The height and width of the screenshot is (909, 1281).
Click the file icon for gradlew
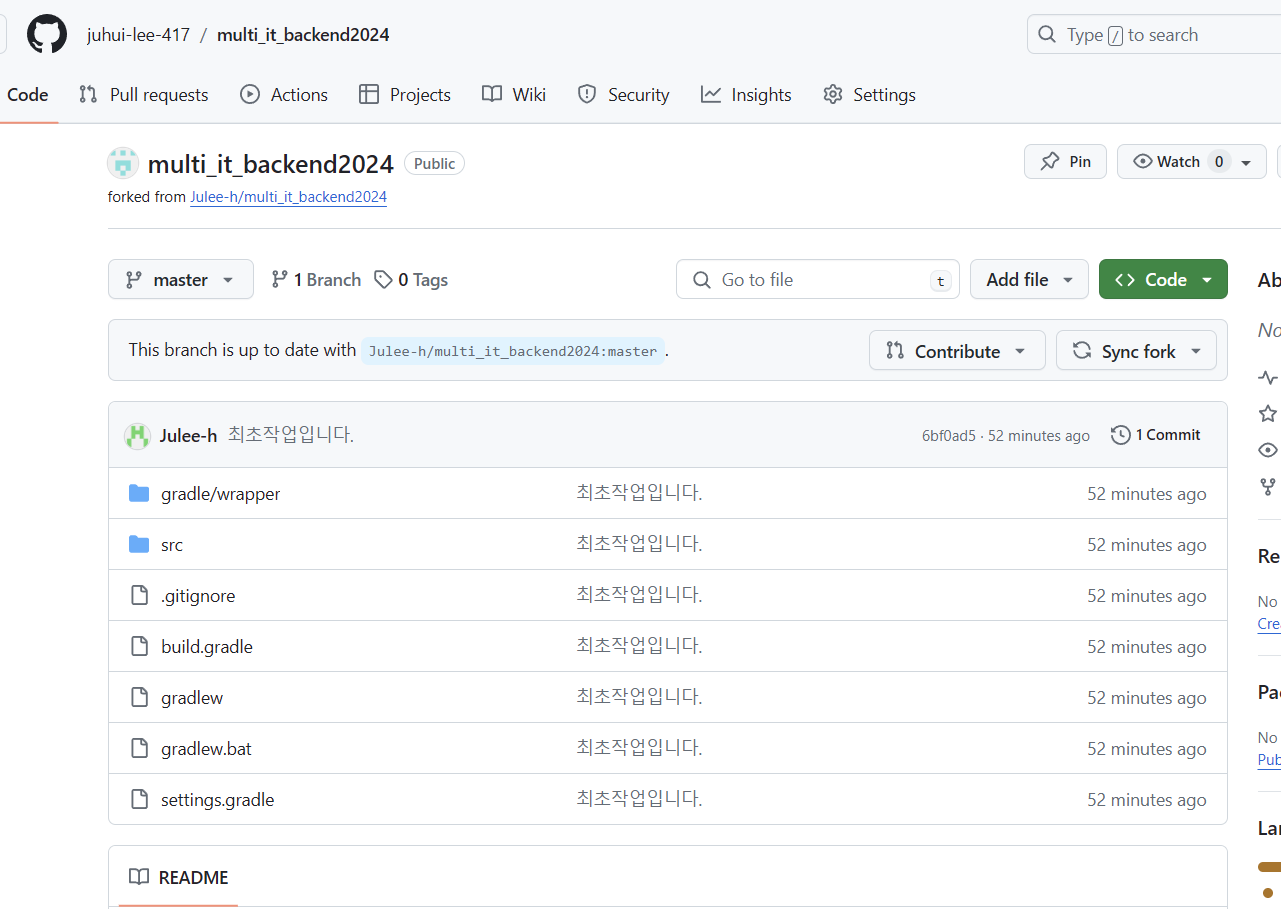(x=140, y=698)
